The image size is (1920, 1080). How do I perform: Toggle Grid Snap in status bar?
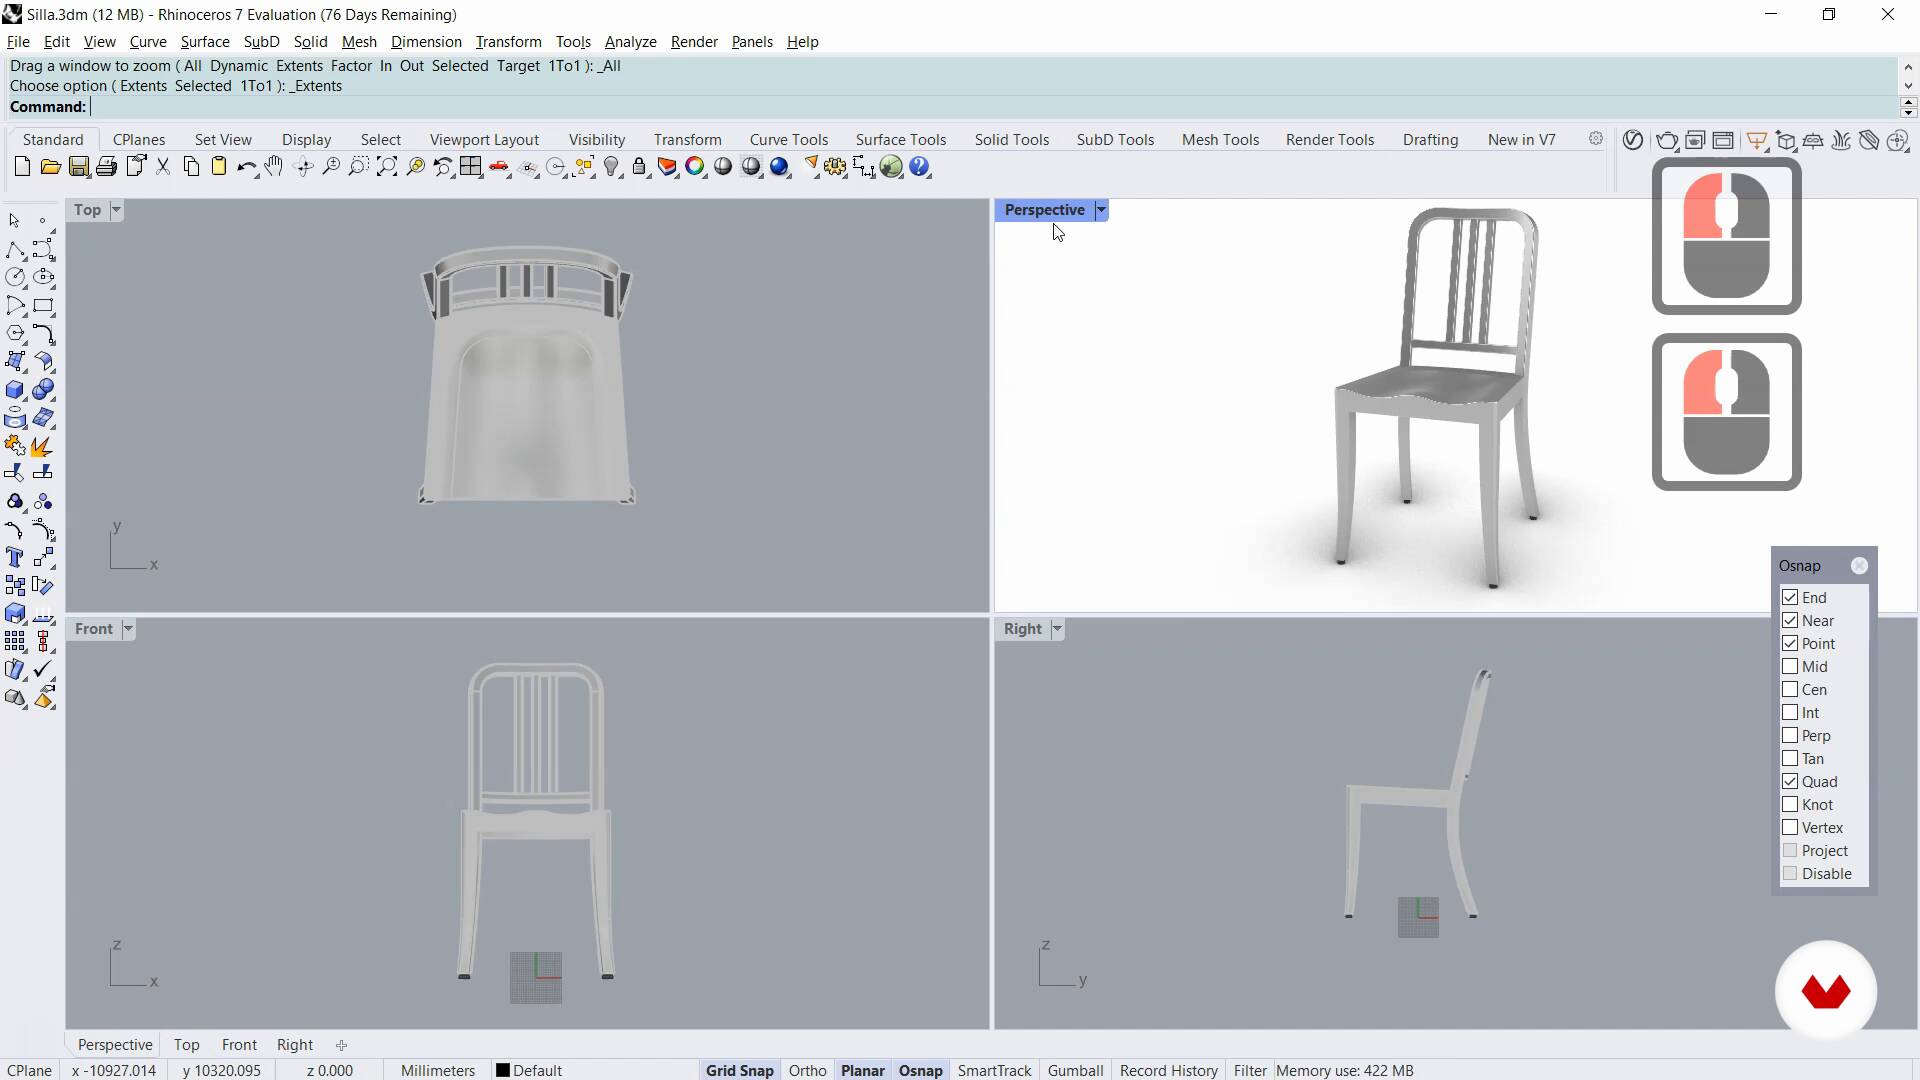coord(740,1070)
